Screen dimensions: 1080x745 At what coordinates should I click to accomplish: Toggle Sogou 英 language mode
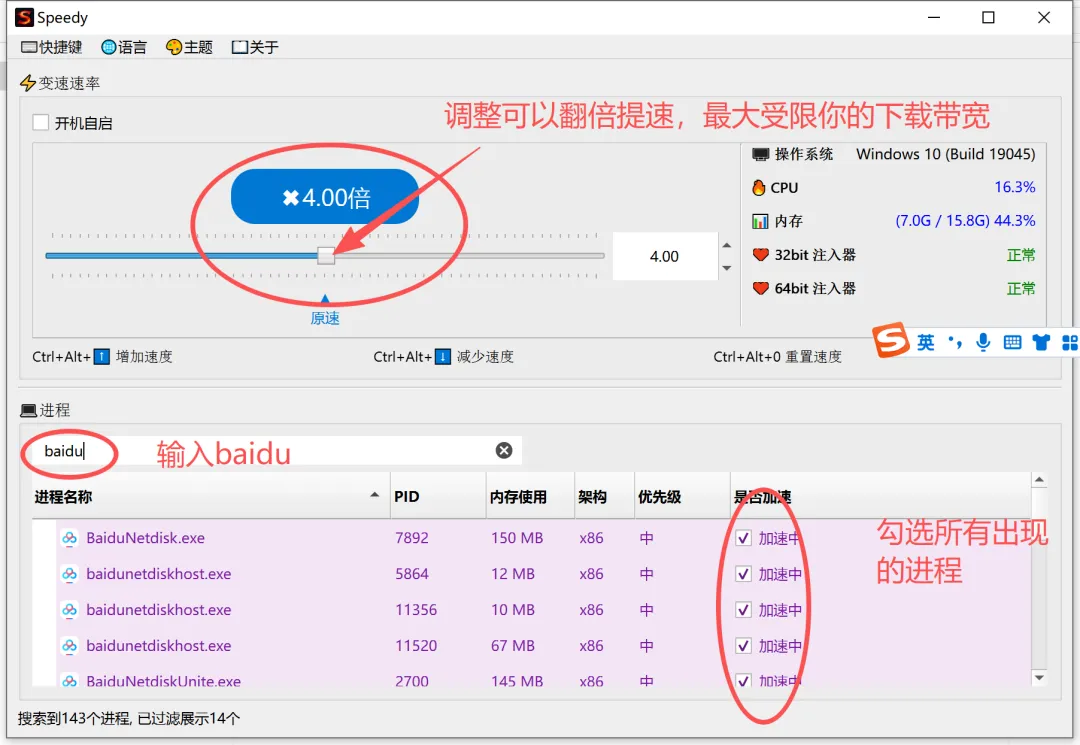(x=925, y=342)
